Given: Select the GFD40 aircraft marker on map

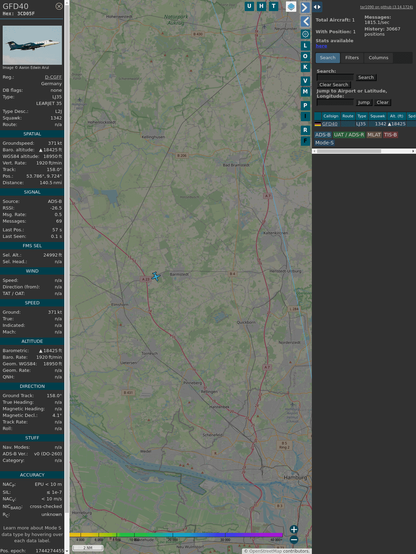Looking at the screenshot, I should click(156, 276).
